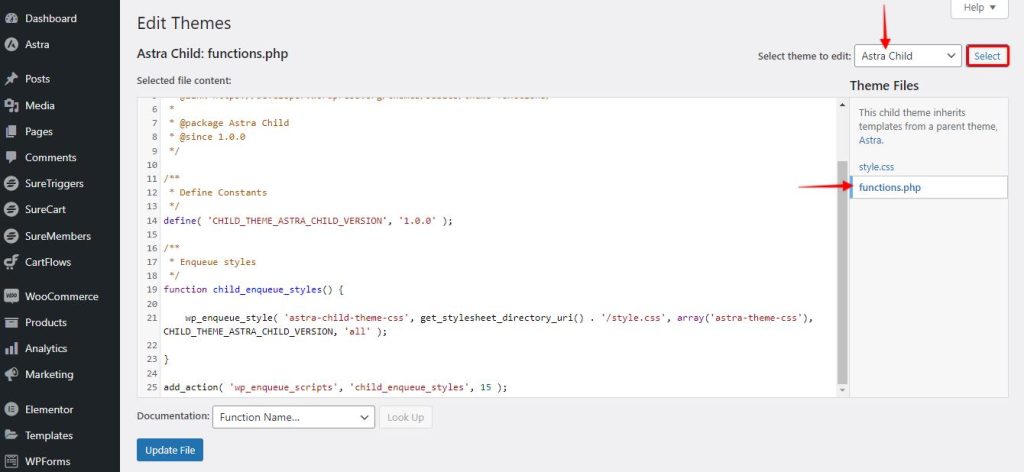Click the define CHILD_THEME_ASTRA_CHILD_VERSION code line
Screen dimensions: 1024x472
(x=308, y=221)
